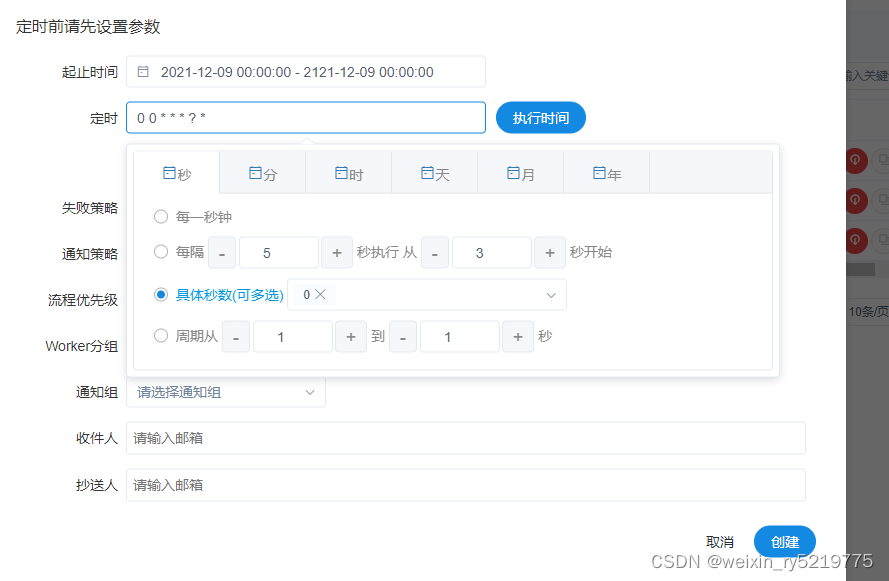Decrease the 每隔 seconds interval value

click(222, 253)
